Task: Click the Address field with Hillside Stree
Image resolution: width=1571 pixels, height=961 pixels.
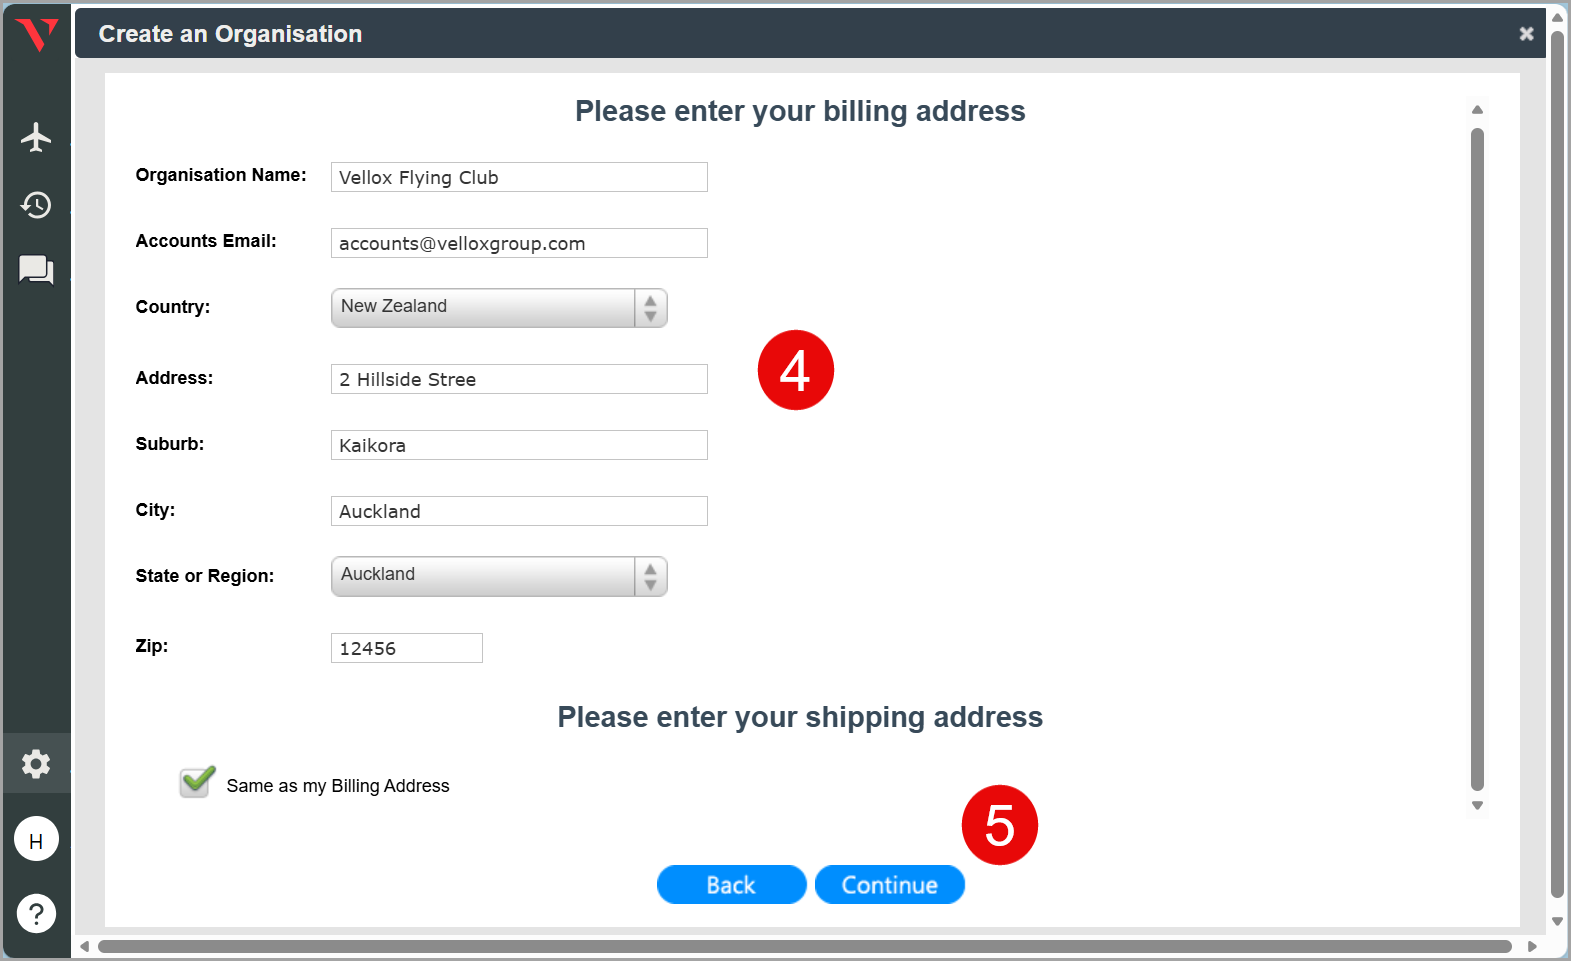Action: pyautogui.click(x=519, y=380)
